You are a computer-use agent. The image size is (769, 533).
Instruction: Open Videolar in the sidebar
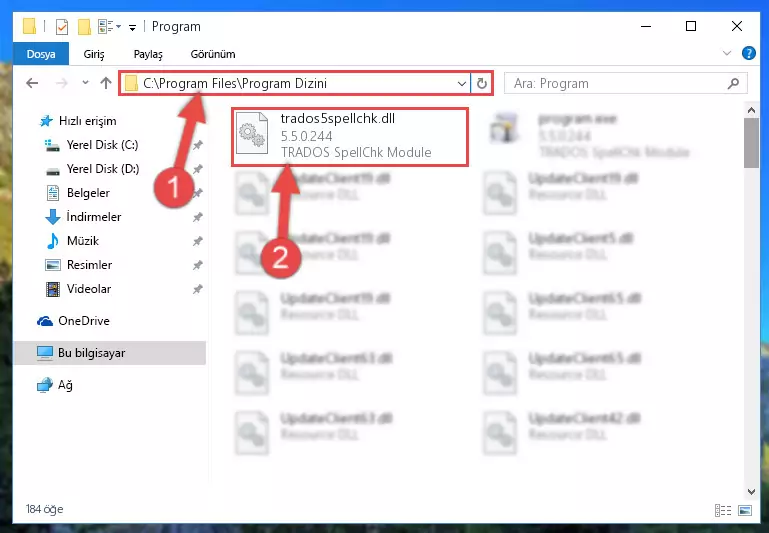pyautogui.click(x=88, y=289)
